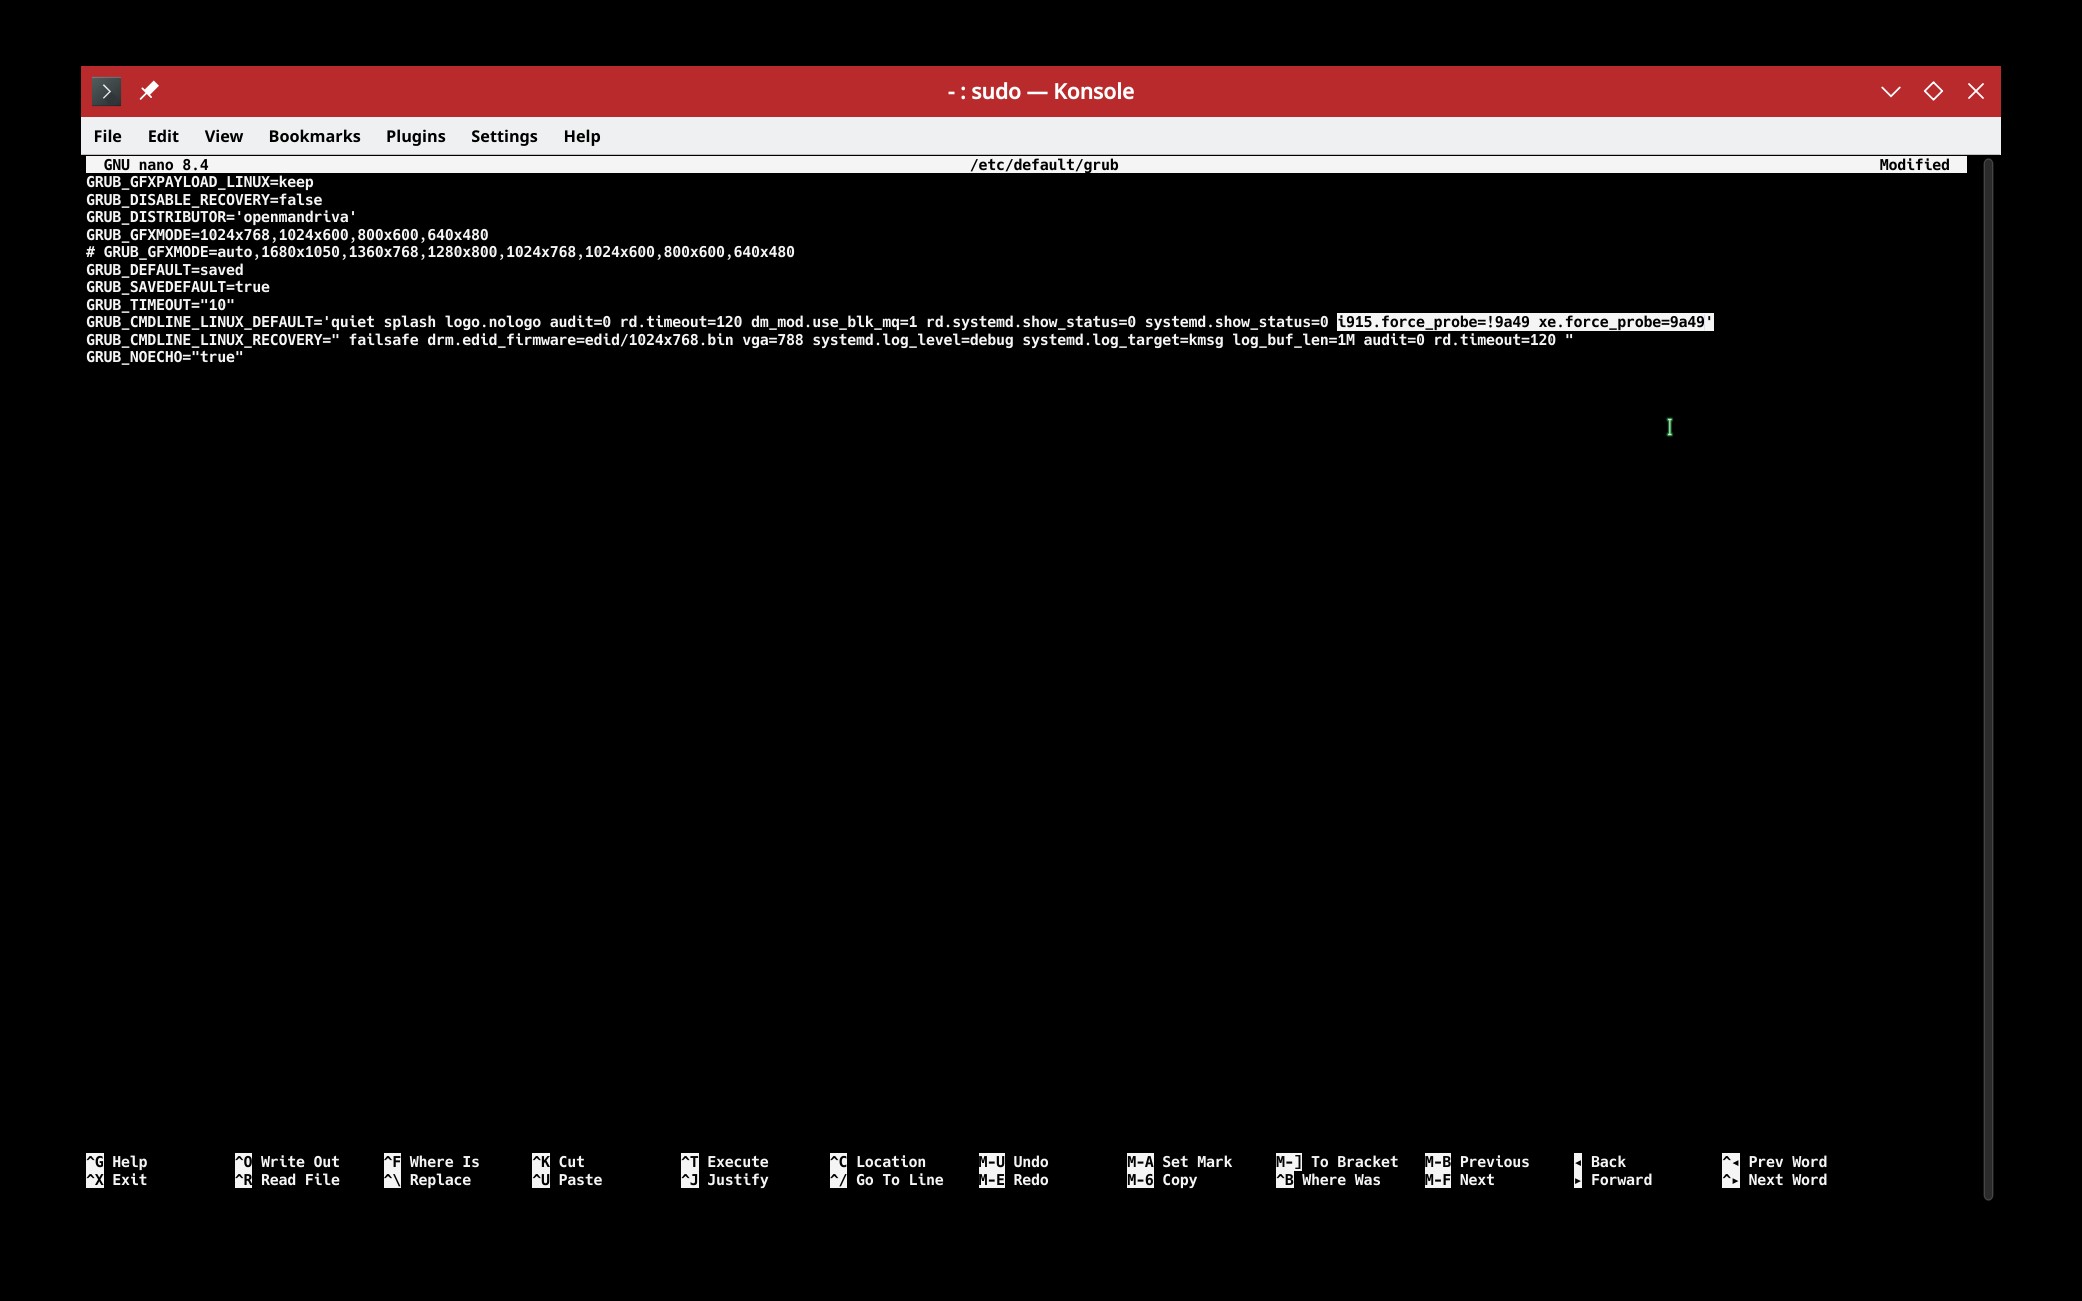The image size is (2082, 1301).
Task: Click the ^R Read File shortcut hint
Action: coord(287,1180)
